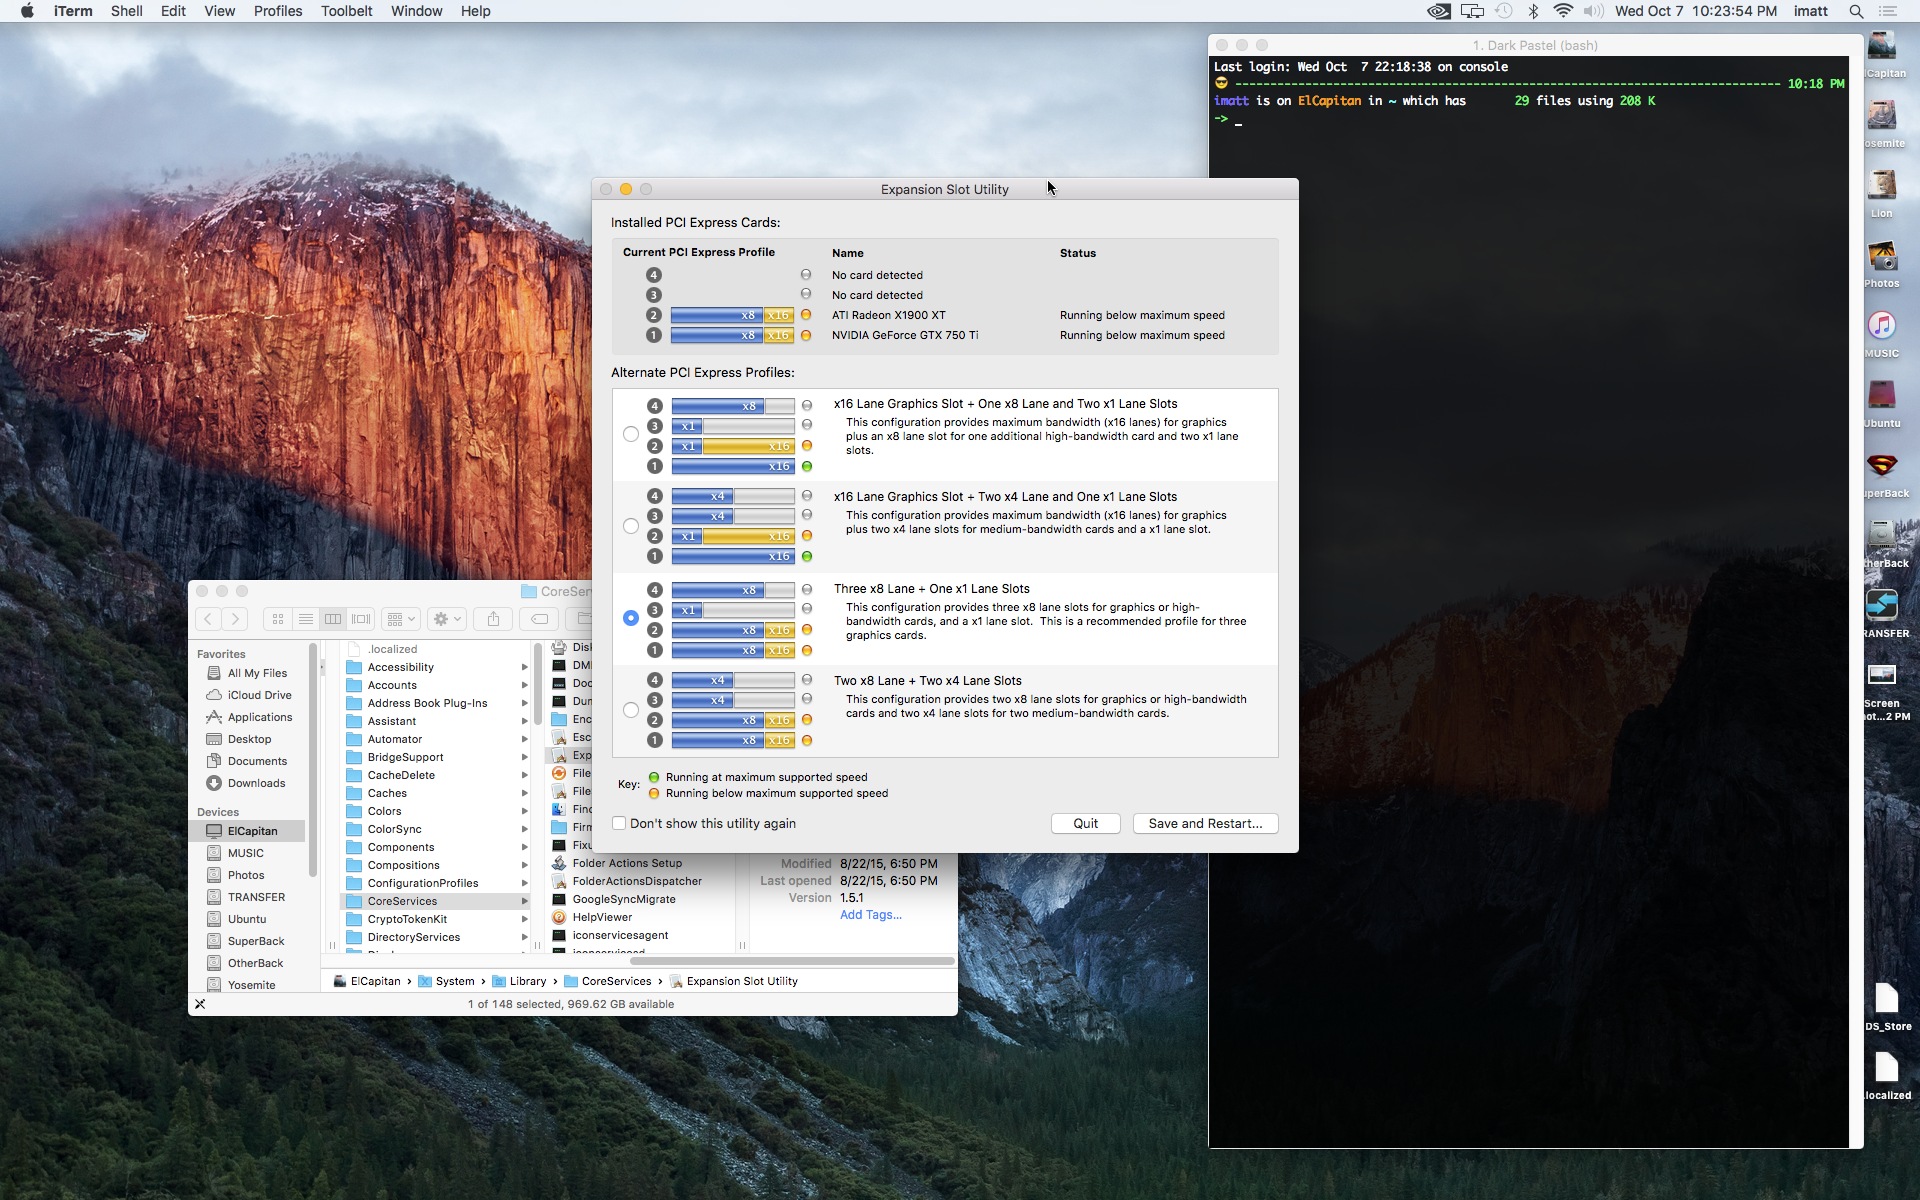This screenshot has height=1200, width=1920.
Task: Open the volume menu bar icon
Action: pos(1594,11)
